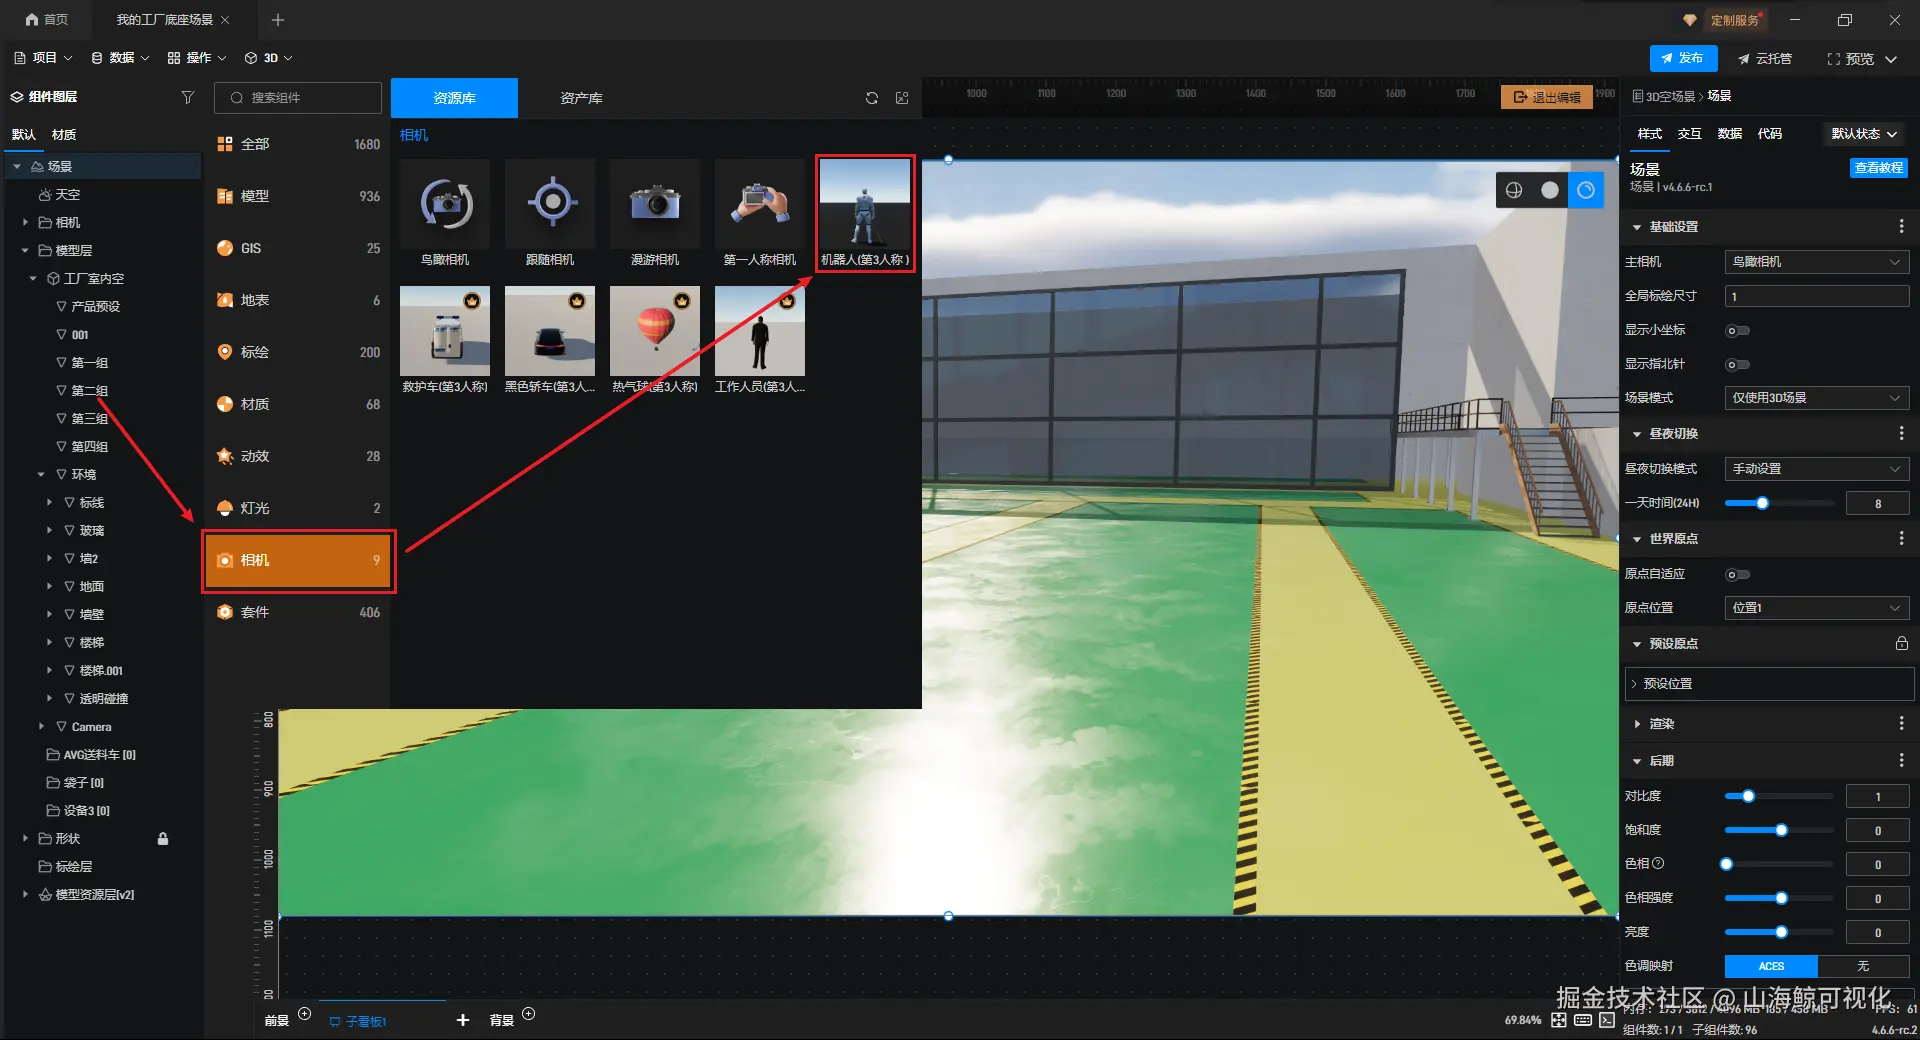This screenshot has height=1040, width=1920.
Task: Select the Black sedan (黑色轿车) item
Action: pos(550,331)
